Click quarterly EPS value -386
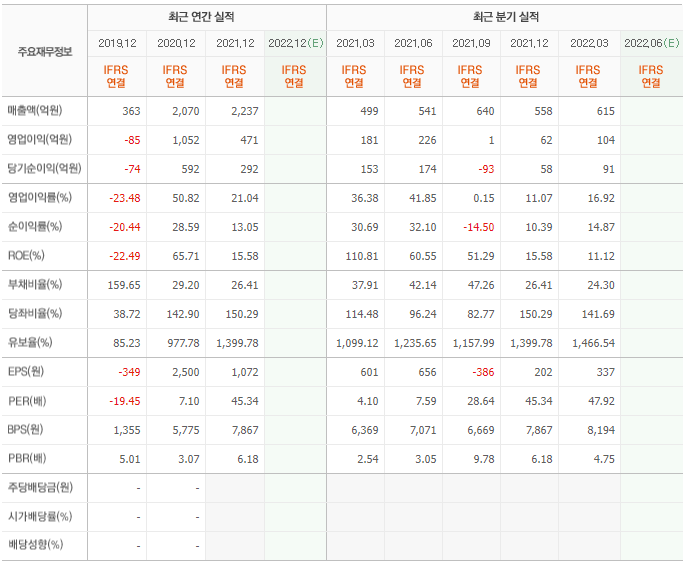687x561 pixels. [483, 372]
